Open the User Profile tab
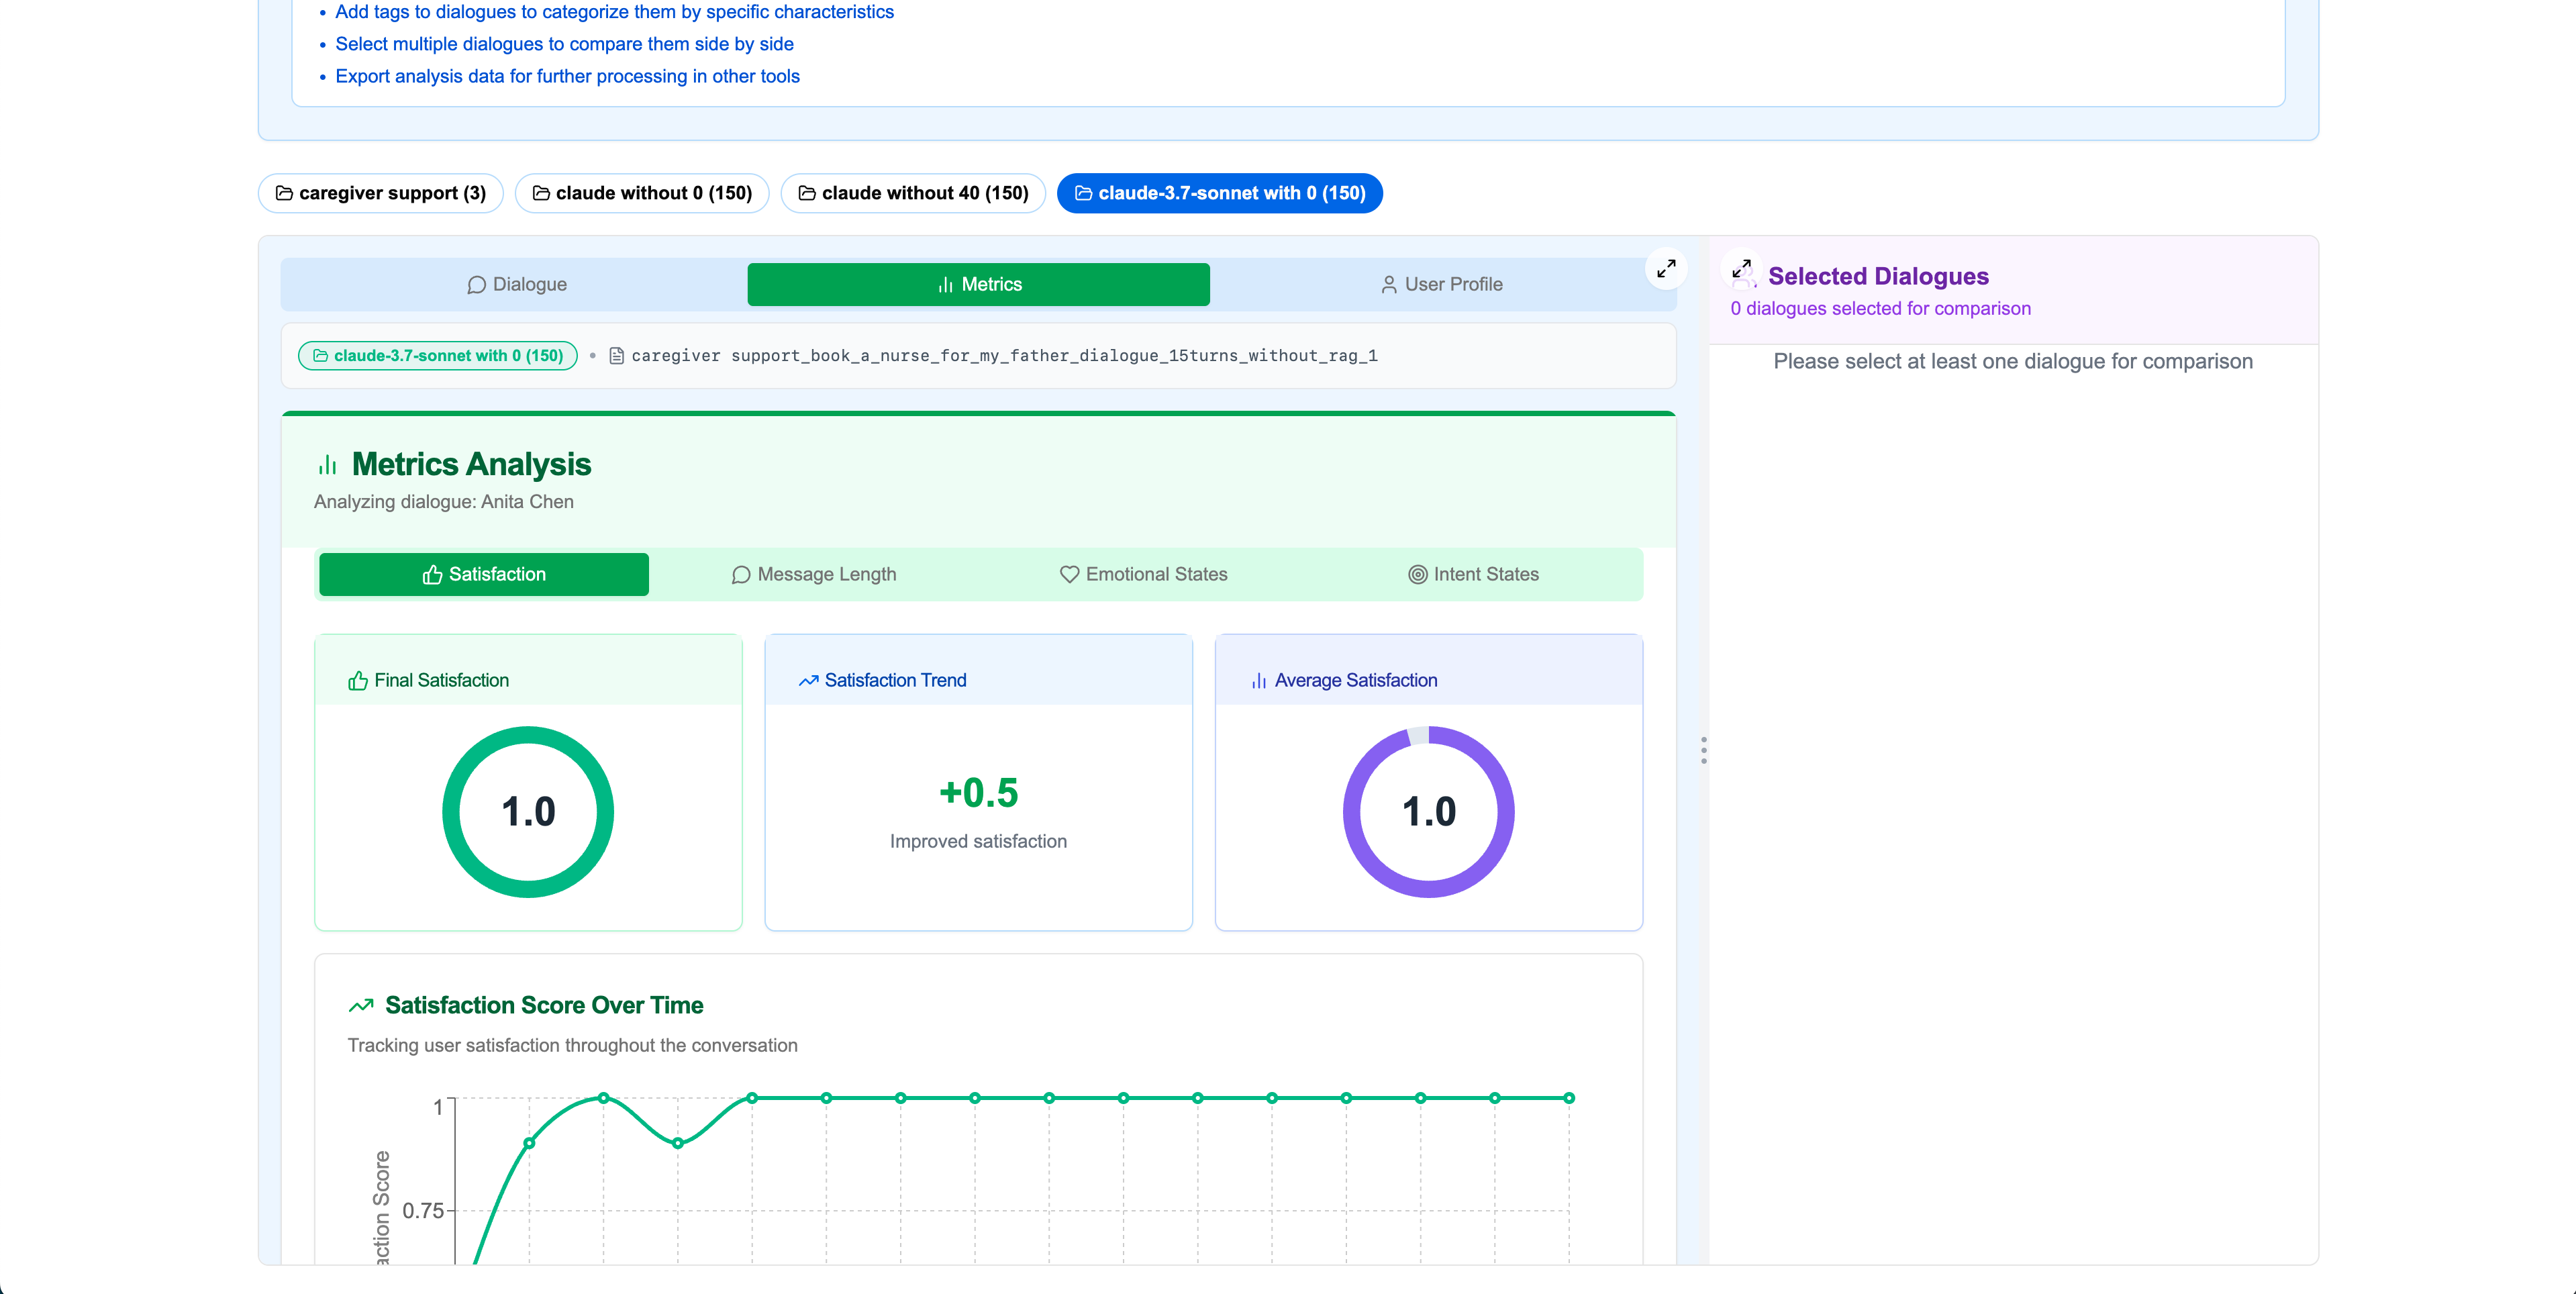Image resolution: width=2576 pixels, height=1294 pixels. point(1440,284)
